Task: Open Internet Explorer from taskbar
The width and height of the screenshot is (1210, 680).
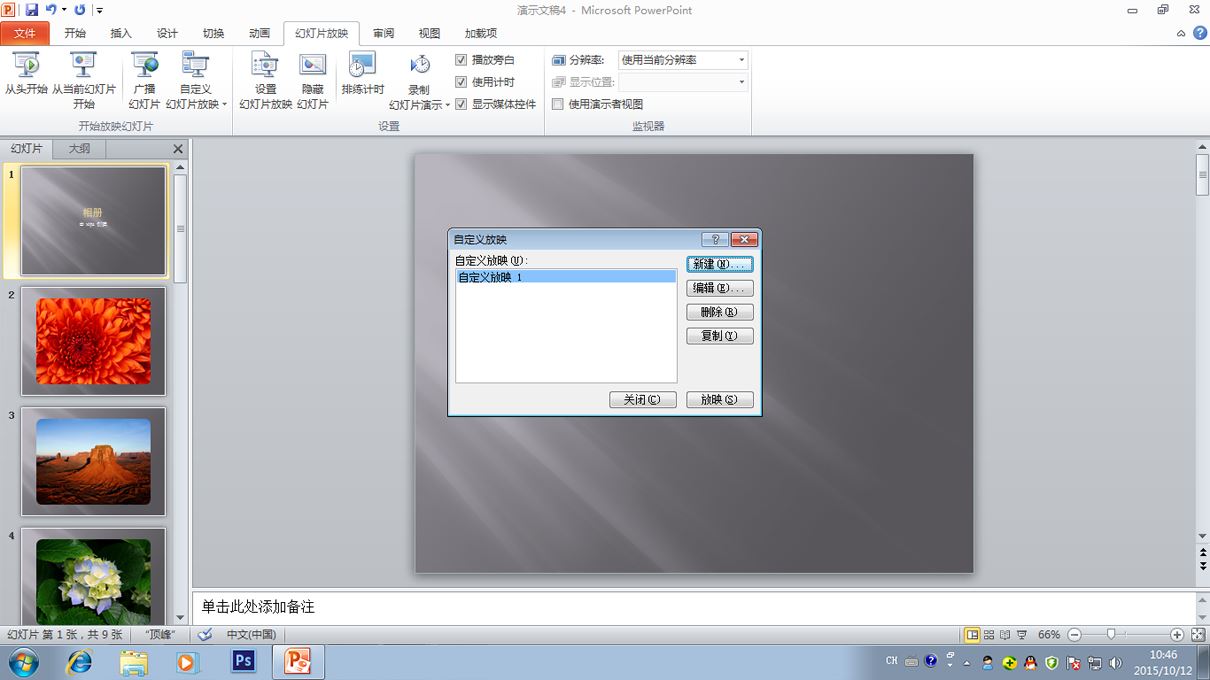Action: (x=79, y=661)
